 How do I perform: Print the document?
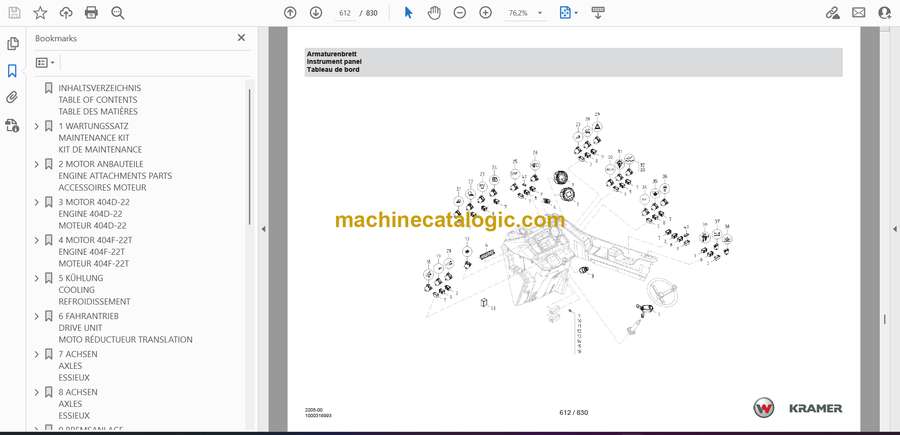pos(91,13)
